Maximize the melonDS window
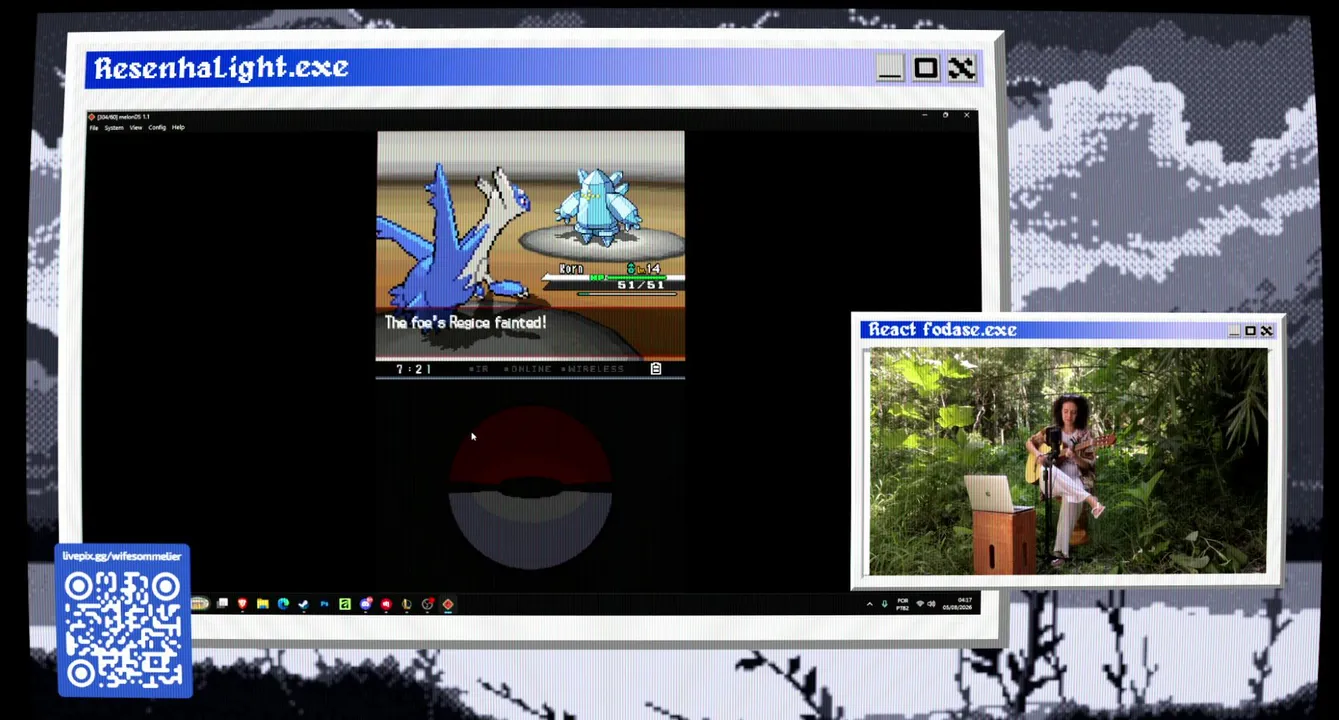The width and height of the screenshot is (1339, 720). pos(945,115)
